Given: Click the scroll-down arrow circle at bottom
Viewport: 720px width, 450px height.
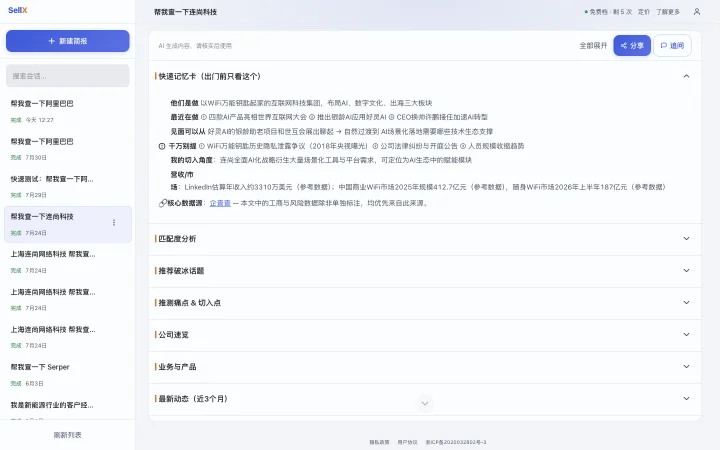Looking at the screenshot, I should pos(425,403).
